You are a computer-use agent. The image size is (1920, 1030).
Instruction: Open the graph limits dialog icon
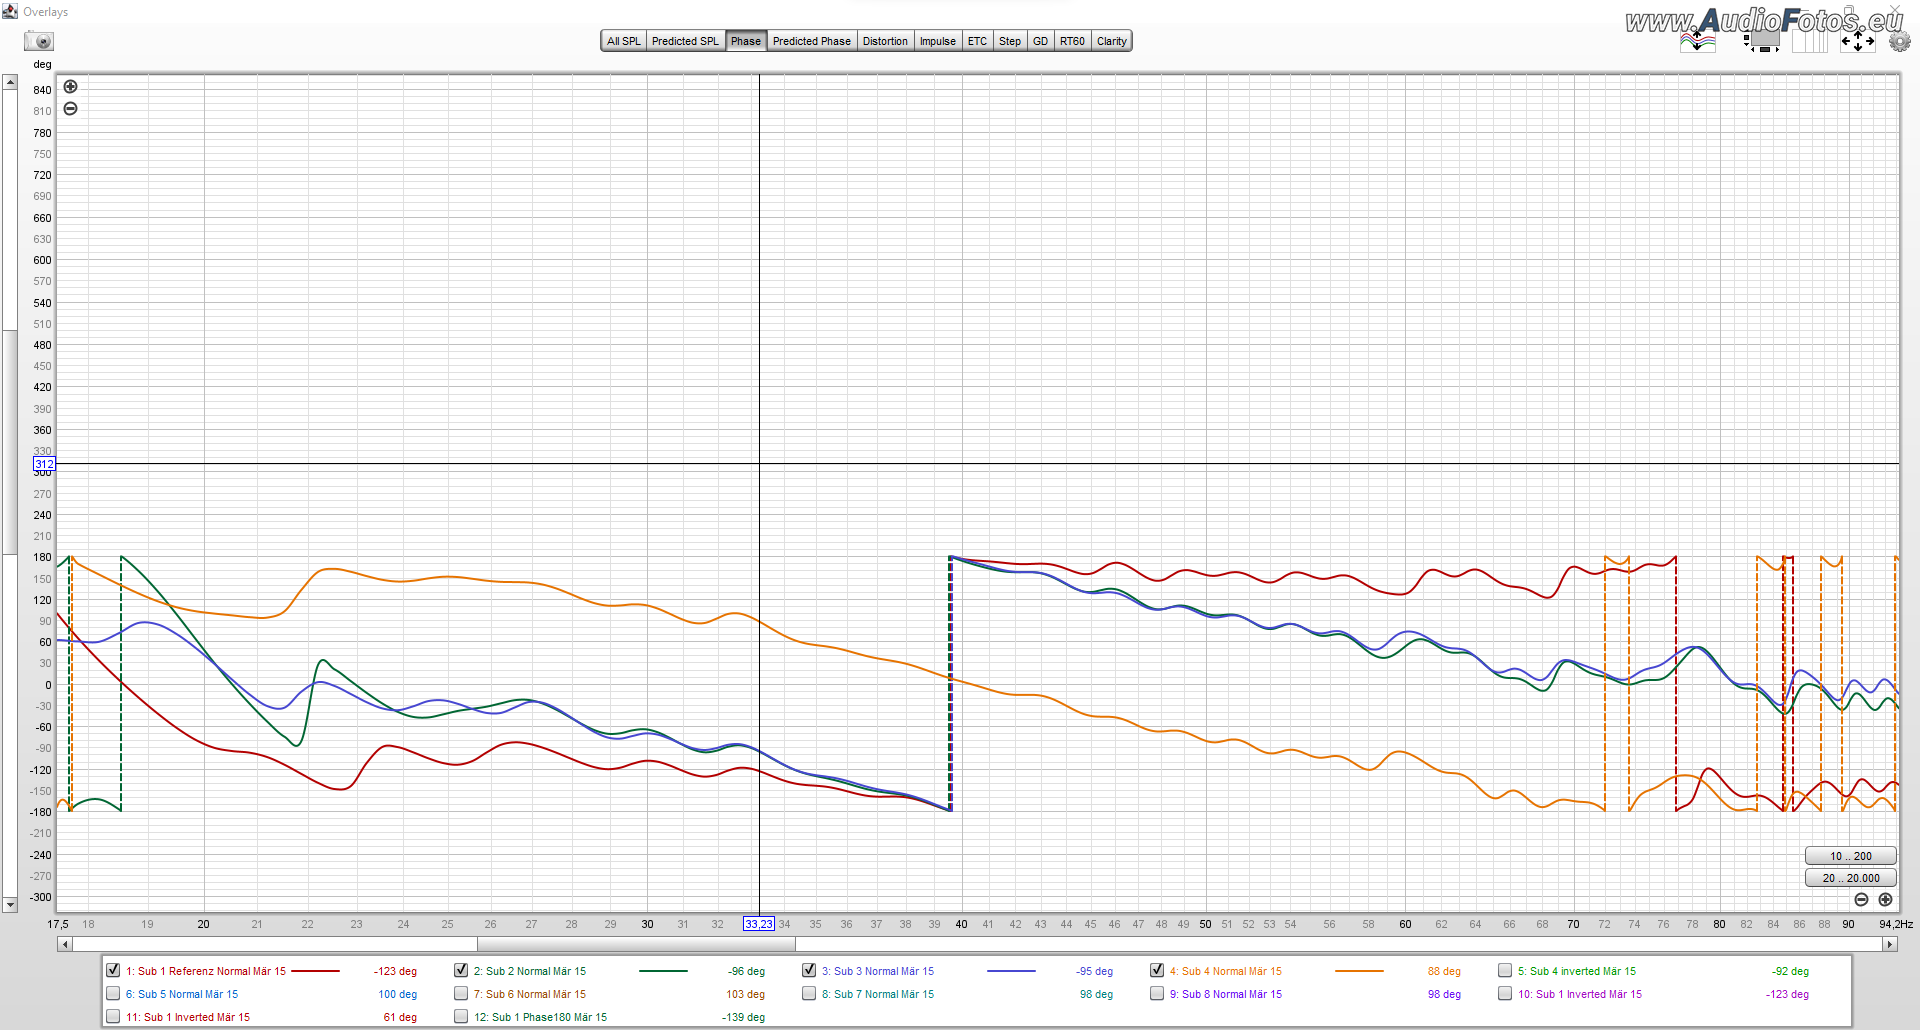1858,41
